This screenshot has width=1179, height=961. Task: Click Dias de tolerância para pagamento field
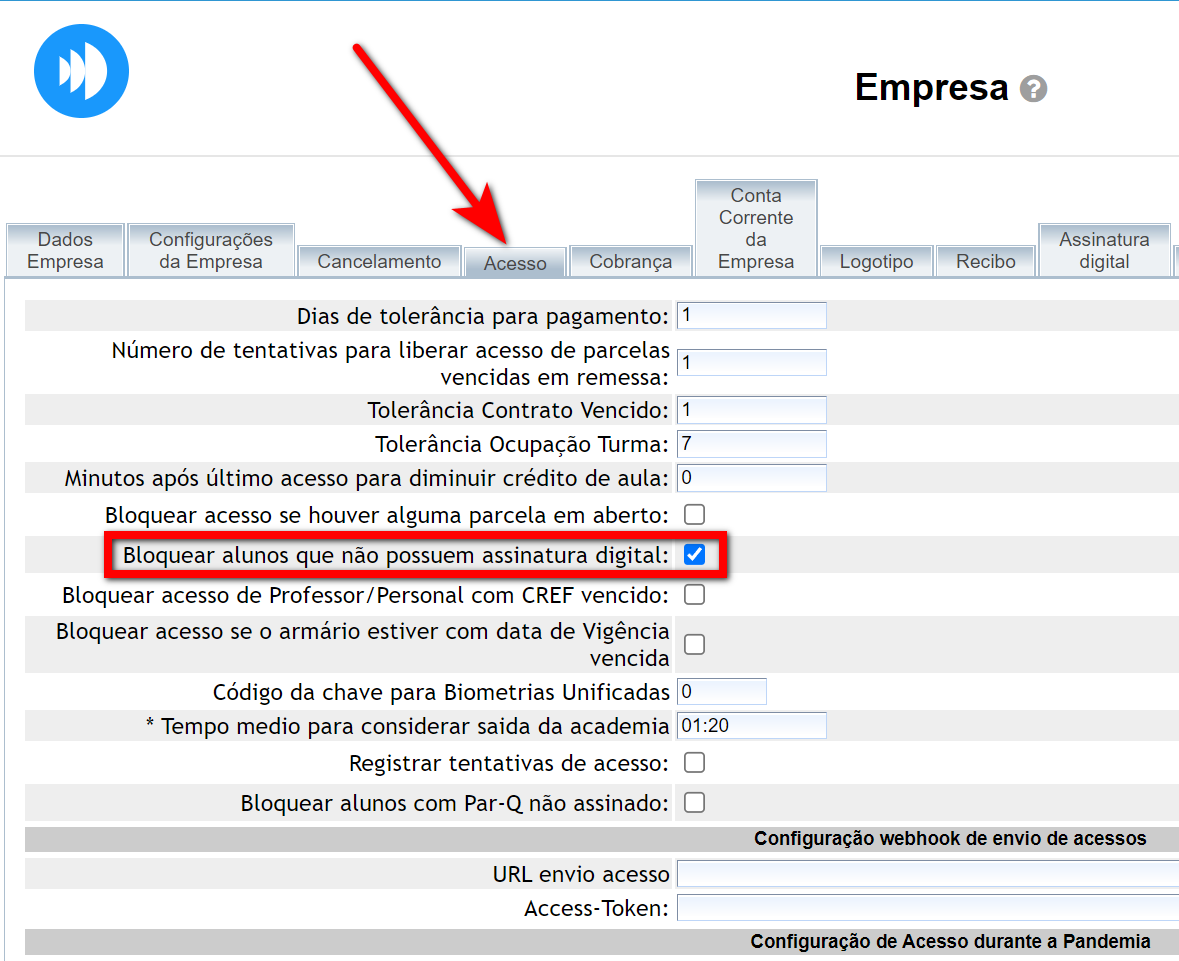pyautogui.click(x=751, y=315)
